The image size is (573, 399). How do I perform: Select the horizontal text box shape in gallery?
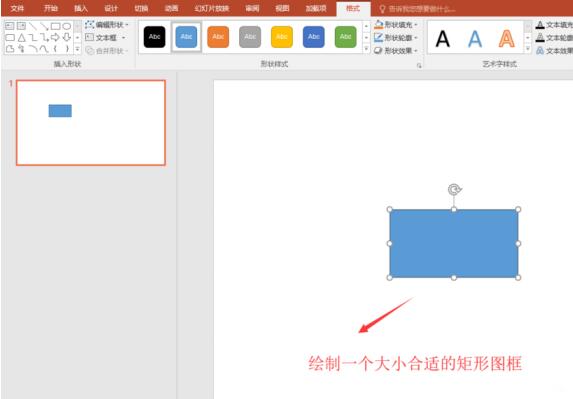point(10,26)
